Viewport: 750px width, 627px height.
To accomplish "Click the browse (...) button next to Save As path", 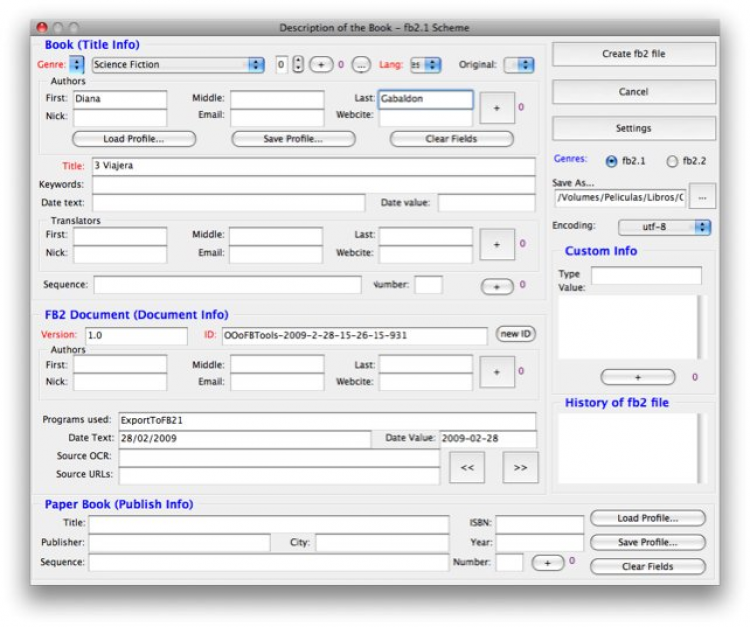I will coord(703,197).
